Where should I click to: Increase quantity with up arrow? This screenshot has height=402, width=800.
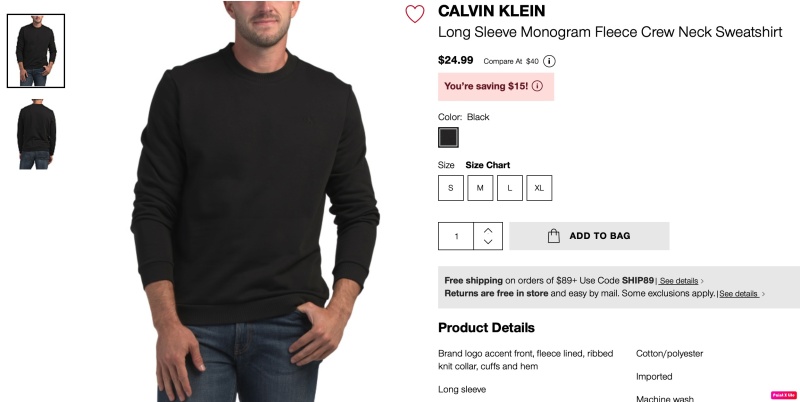pos(488,230)
